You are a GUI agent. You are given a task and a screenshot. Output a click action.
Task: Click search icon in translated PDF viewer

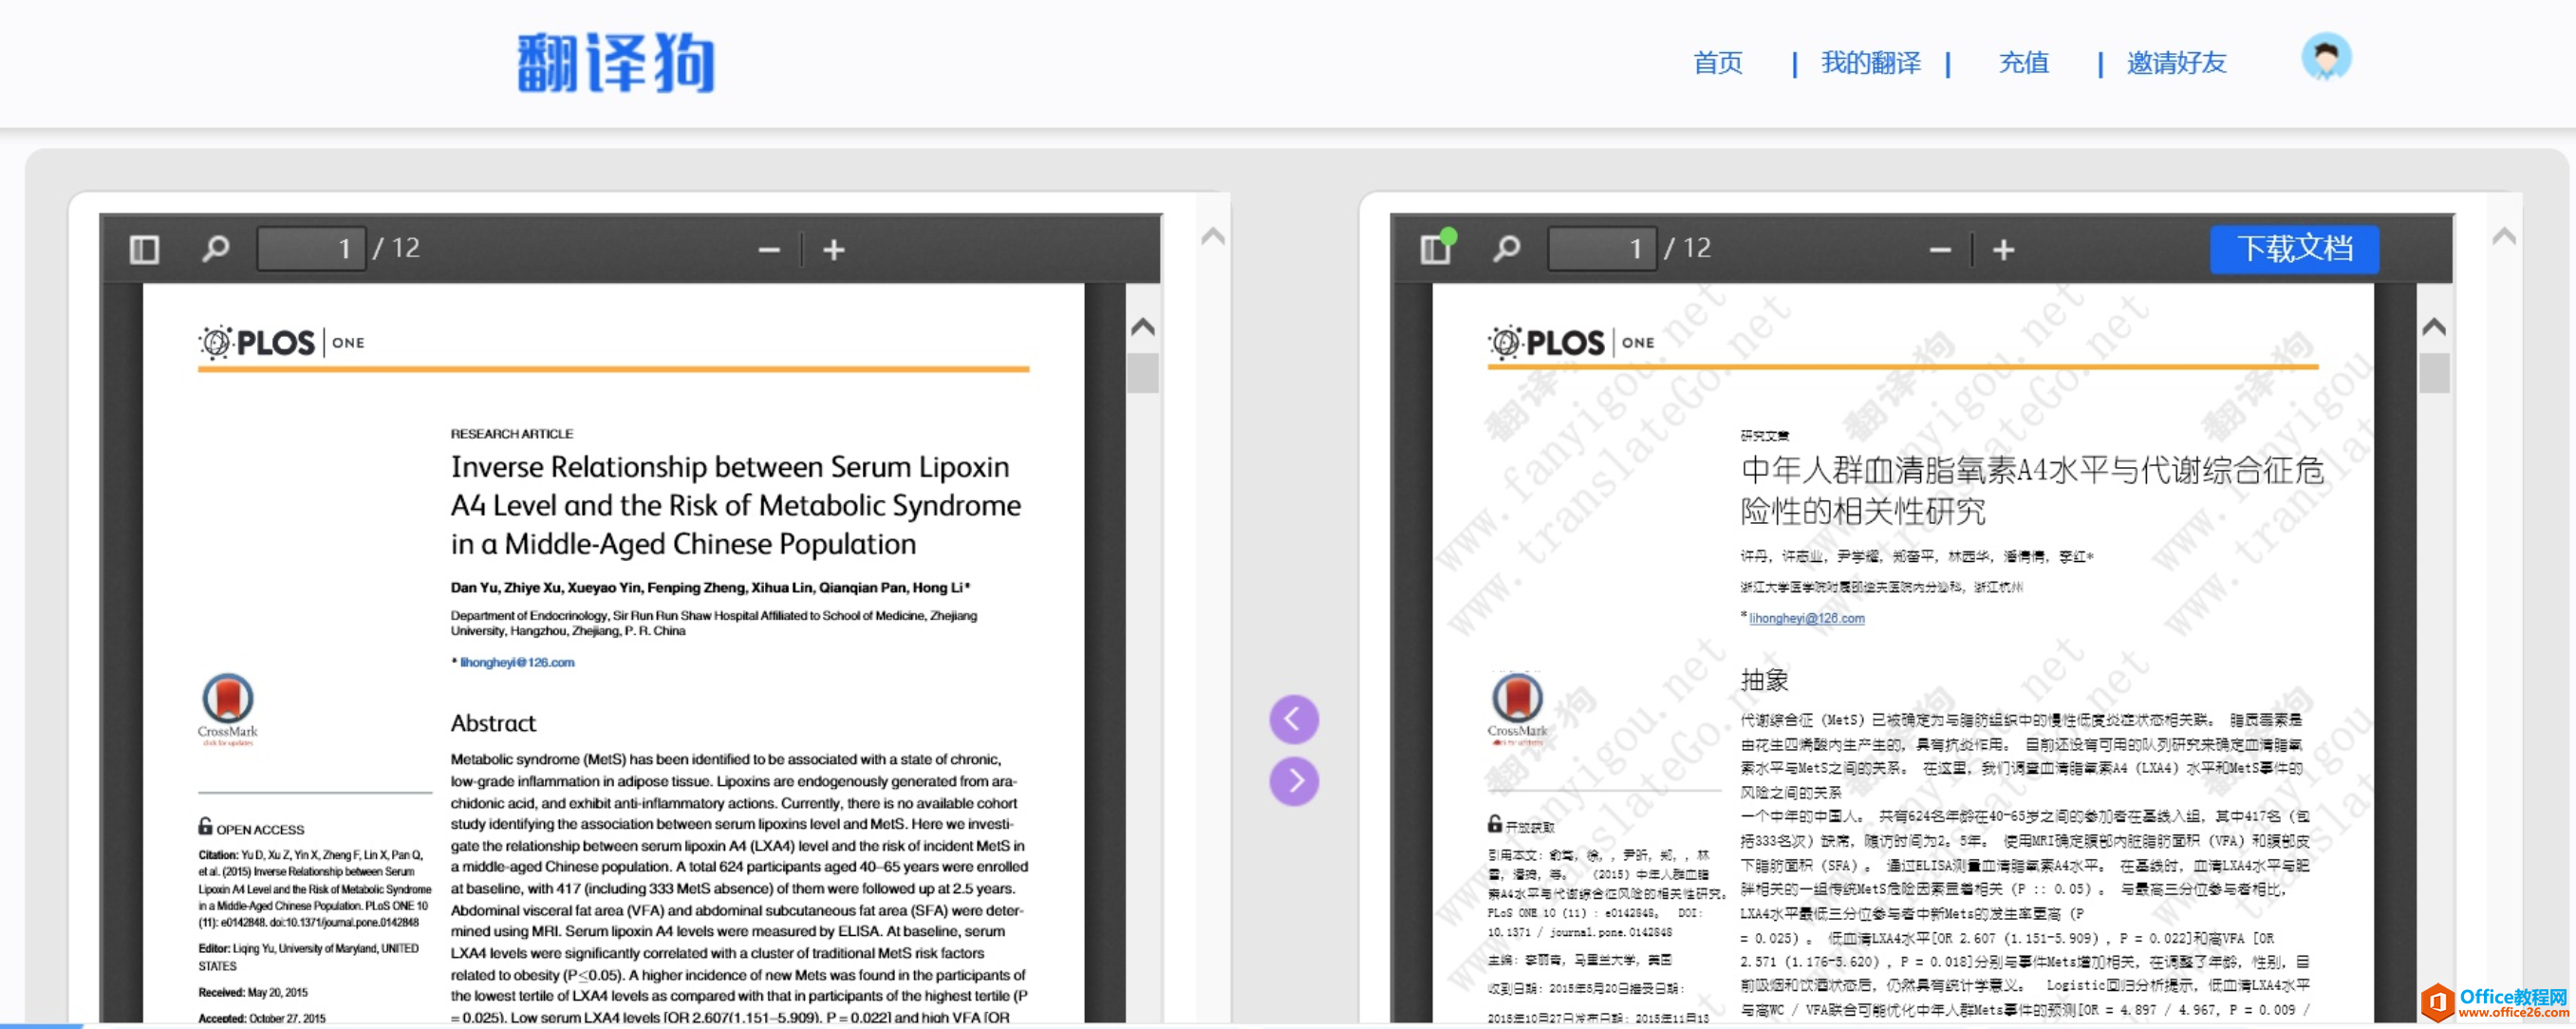point(1506,249)
